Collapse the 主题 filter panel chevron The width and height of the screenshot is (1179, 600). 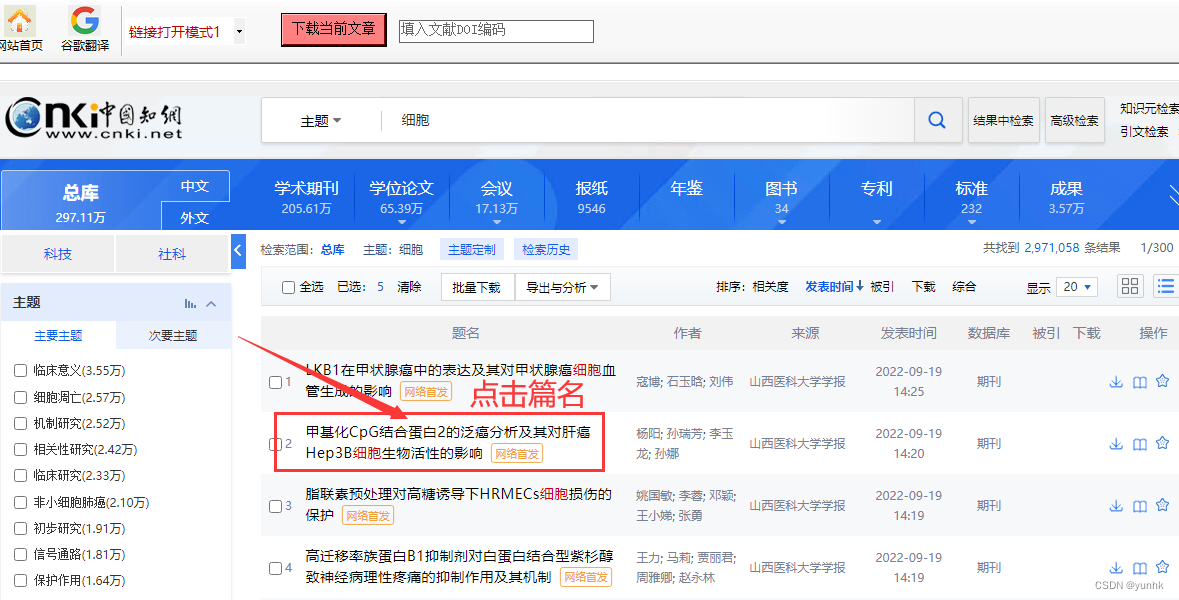tap(211, 303)
